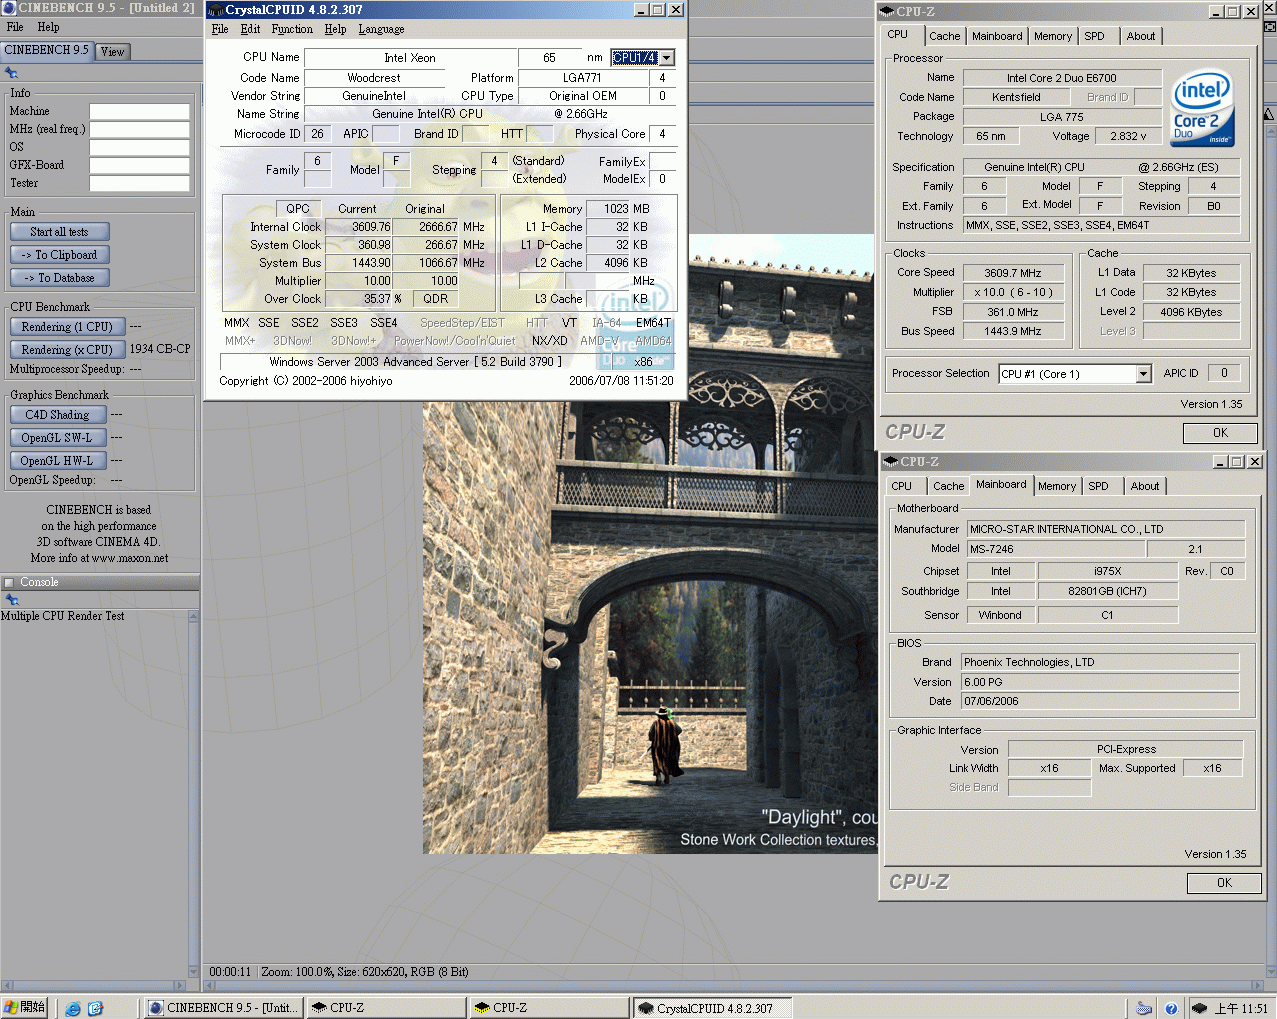Click the Start all tests button

[x=59, y=232]
